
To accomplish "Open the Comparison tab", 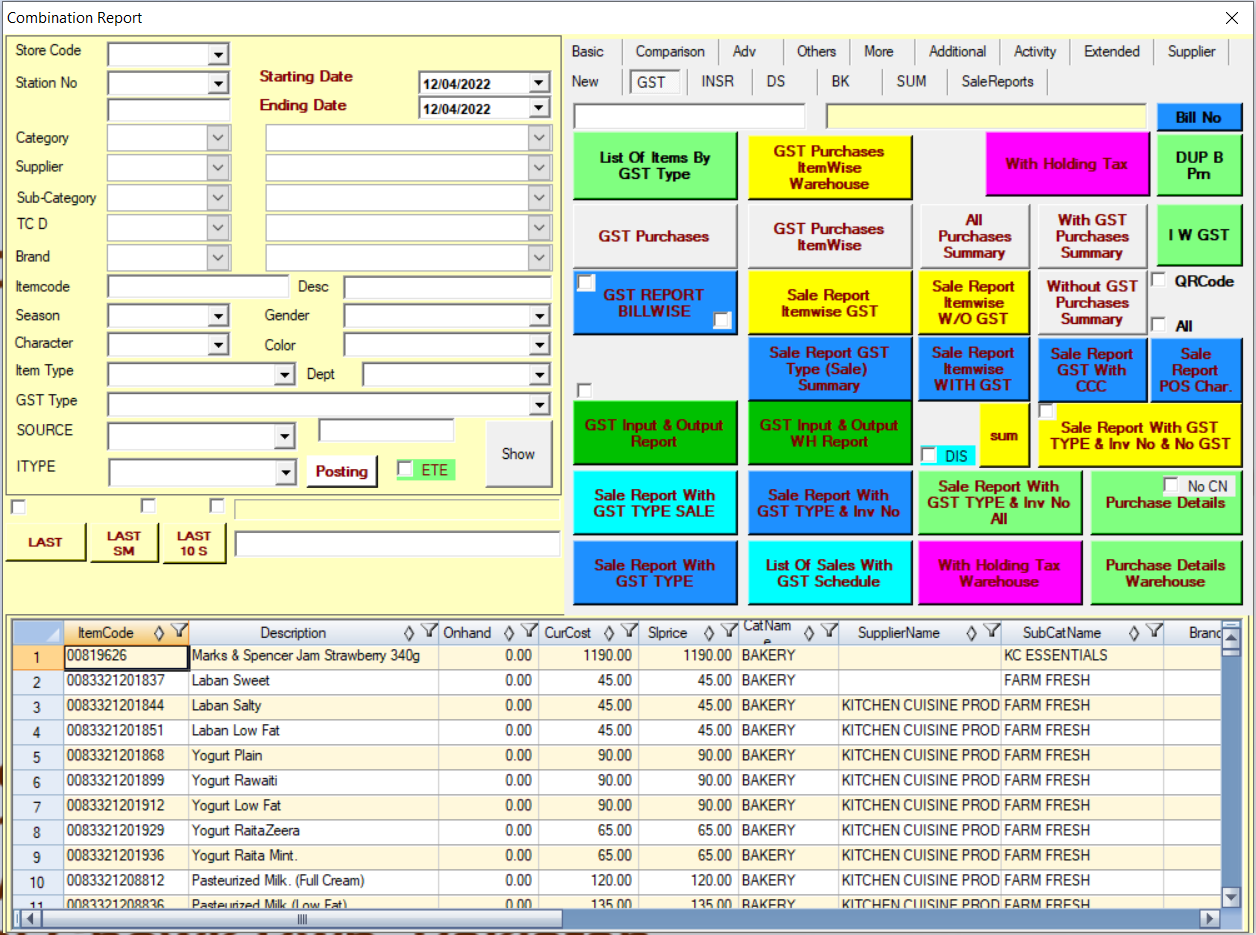I will [x=670, y=52].
